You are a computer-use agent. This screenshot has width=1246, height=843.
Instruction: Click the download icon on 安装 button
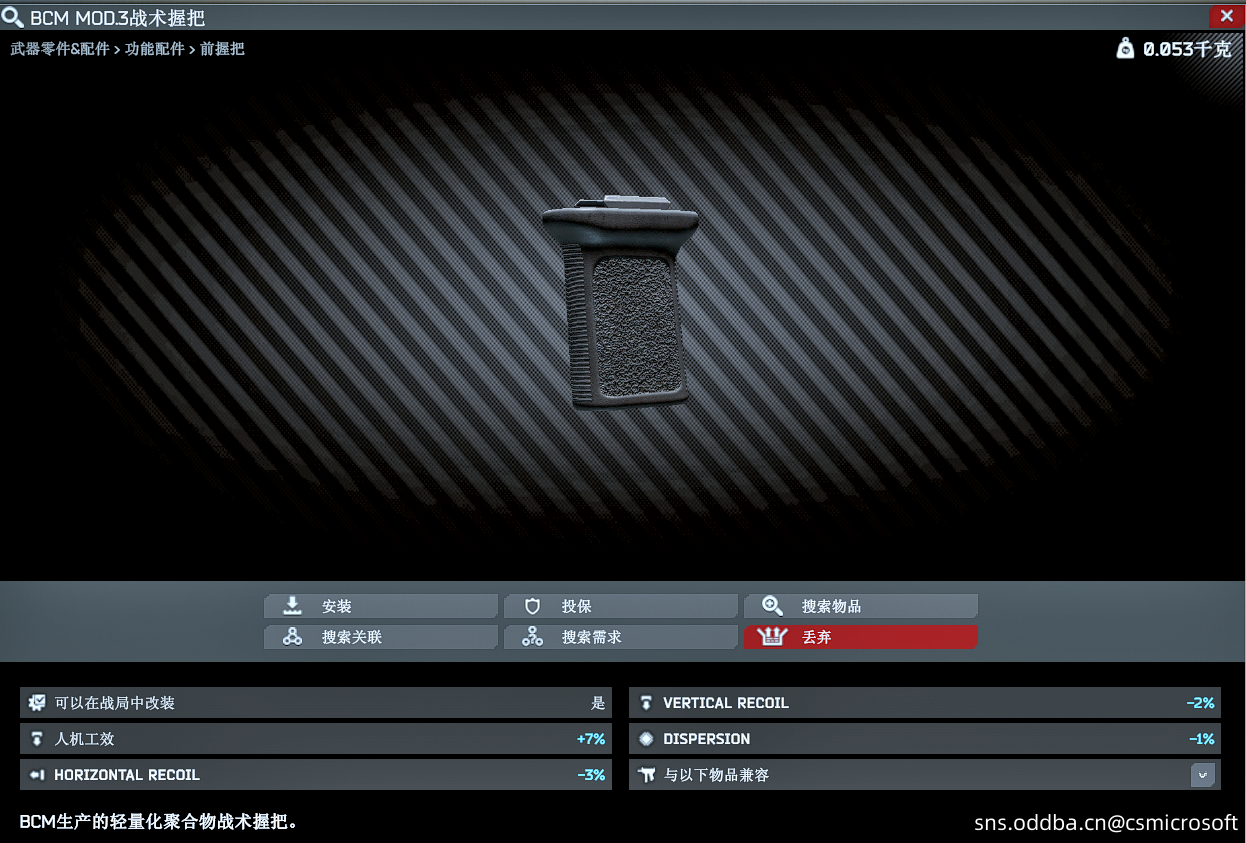(x=292, y=606)
